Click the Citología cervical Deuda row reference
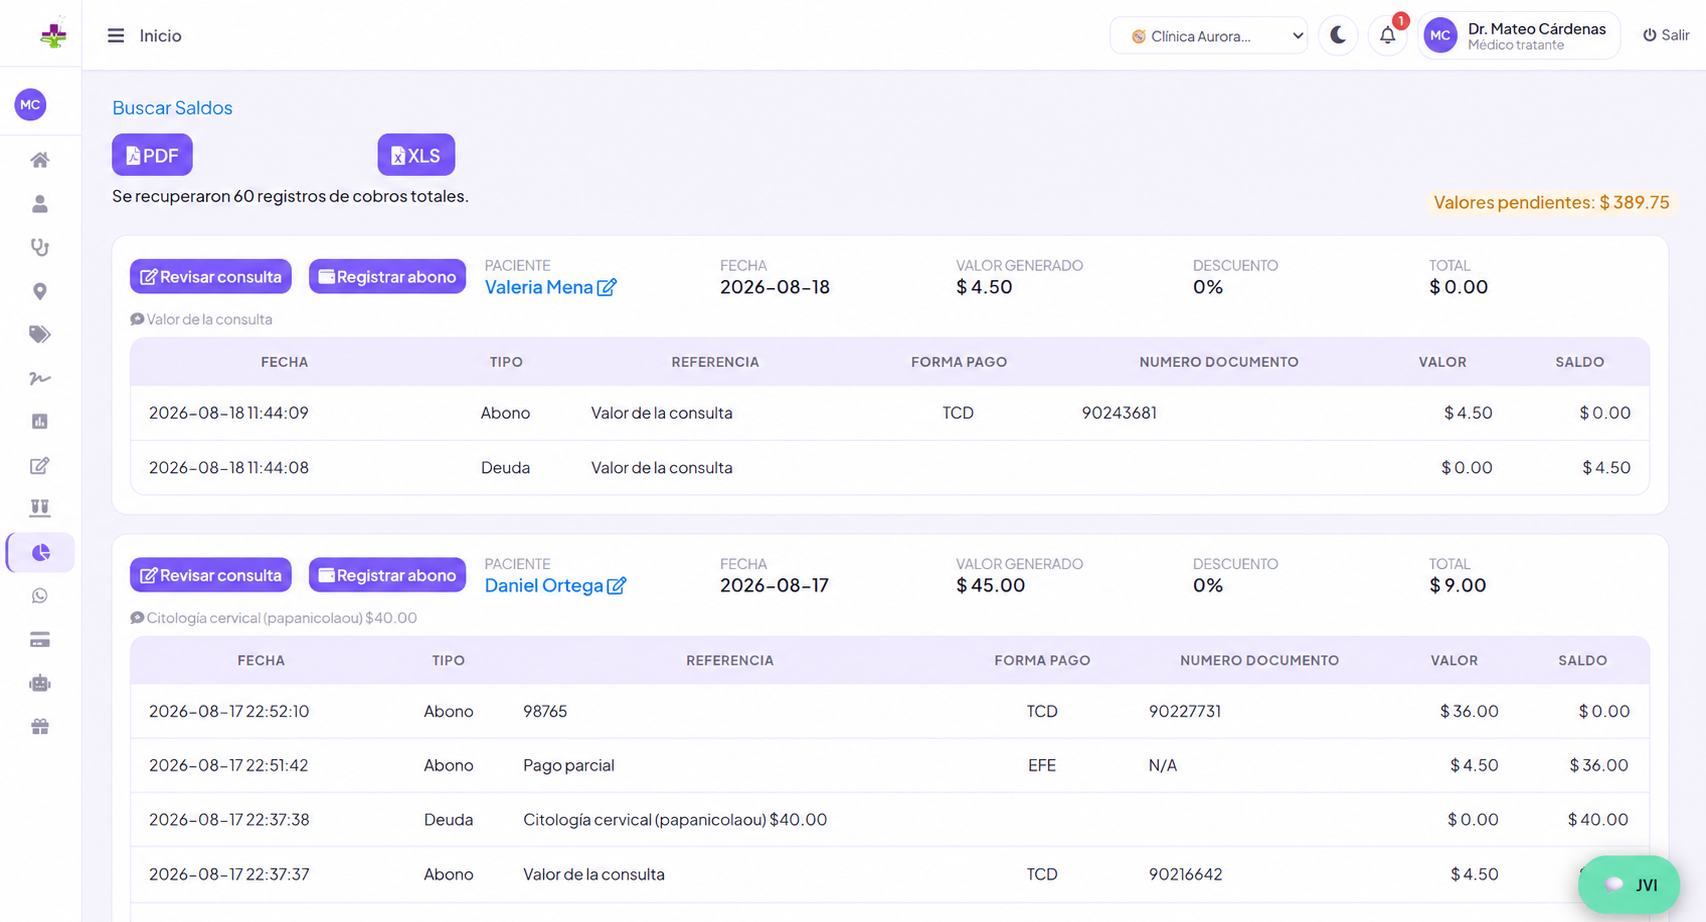 coord(675,819)
